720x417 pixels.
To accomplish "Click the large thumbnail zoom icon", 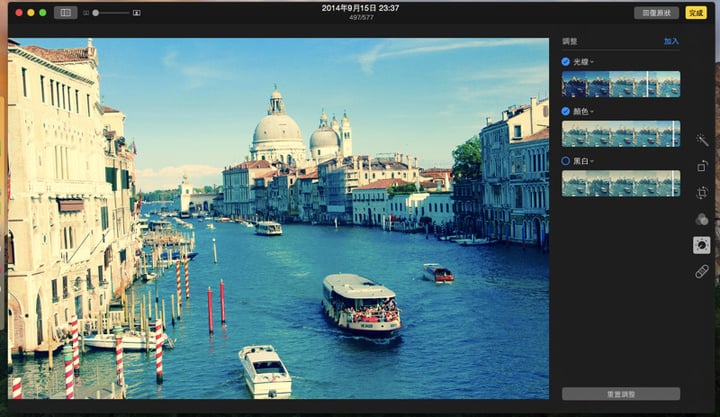I will (136, 13).
